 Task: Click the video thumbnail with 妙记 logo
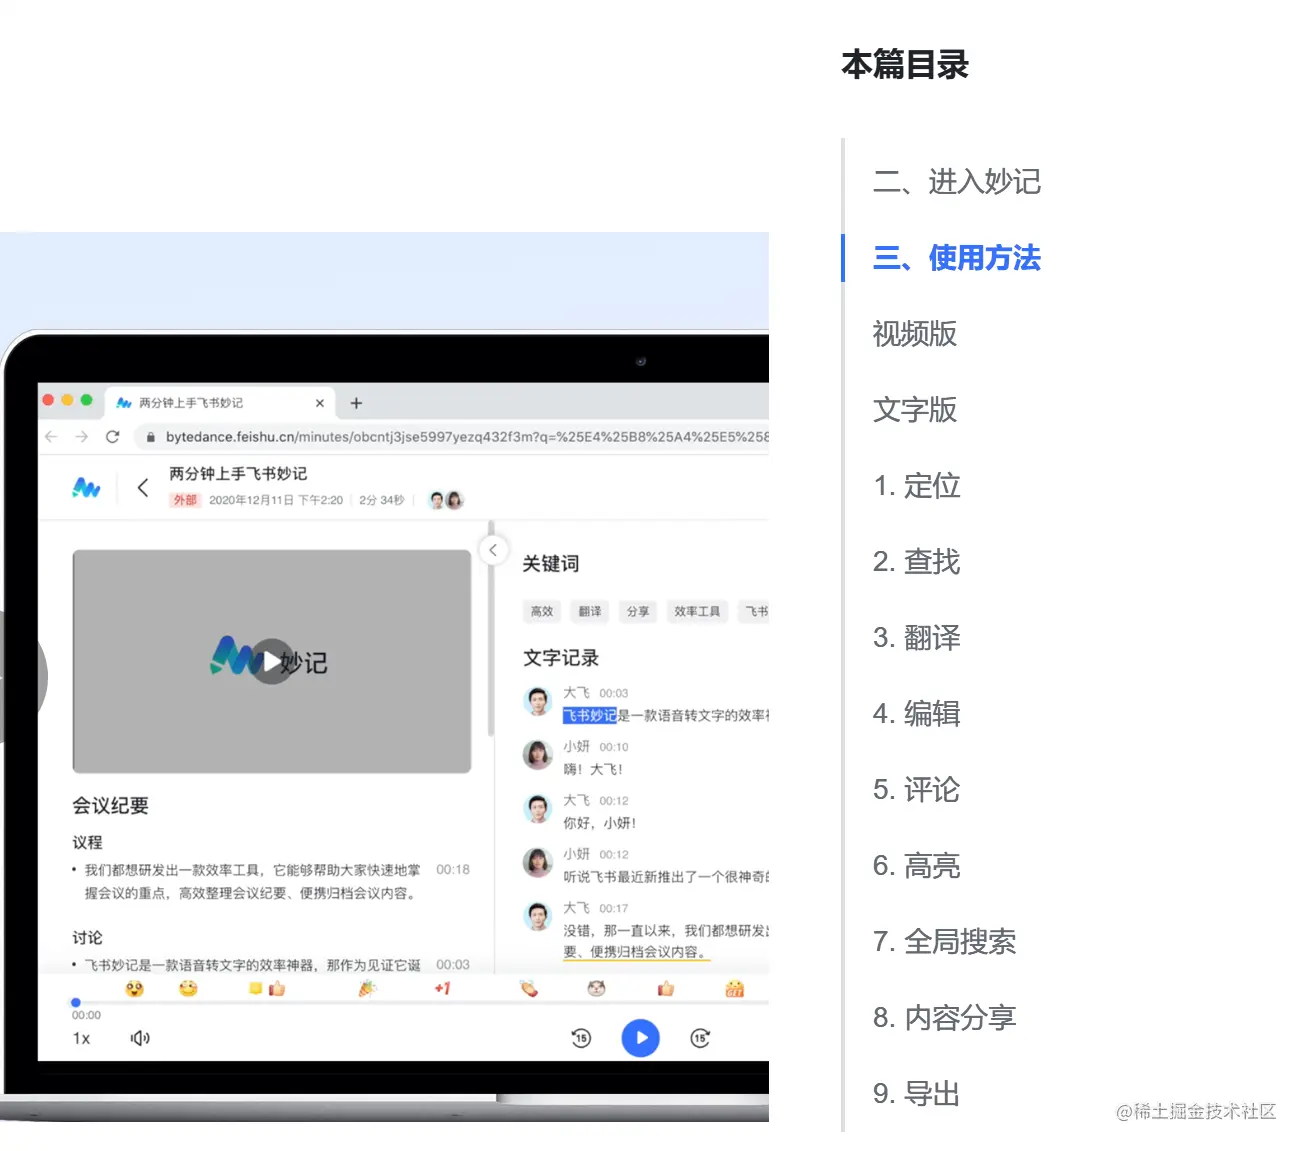point(272,661)
